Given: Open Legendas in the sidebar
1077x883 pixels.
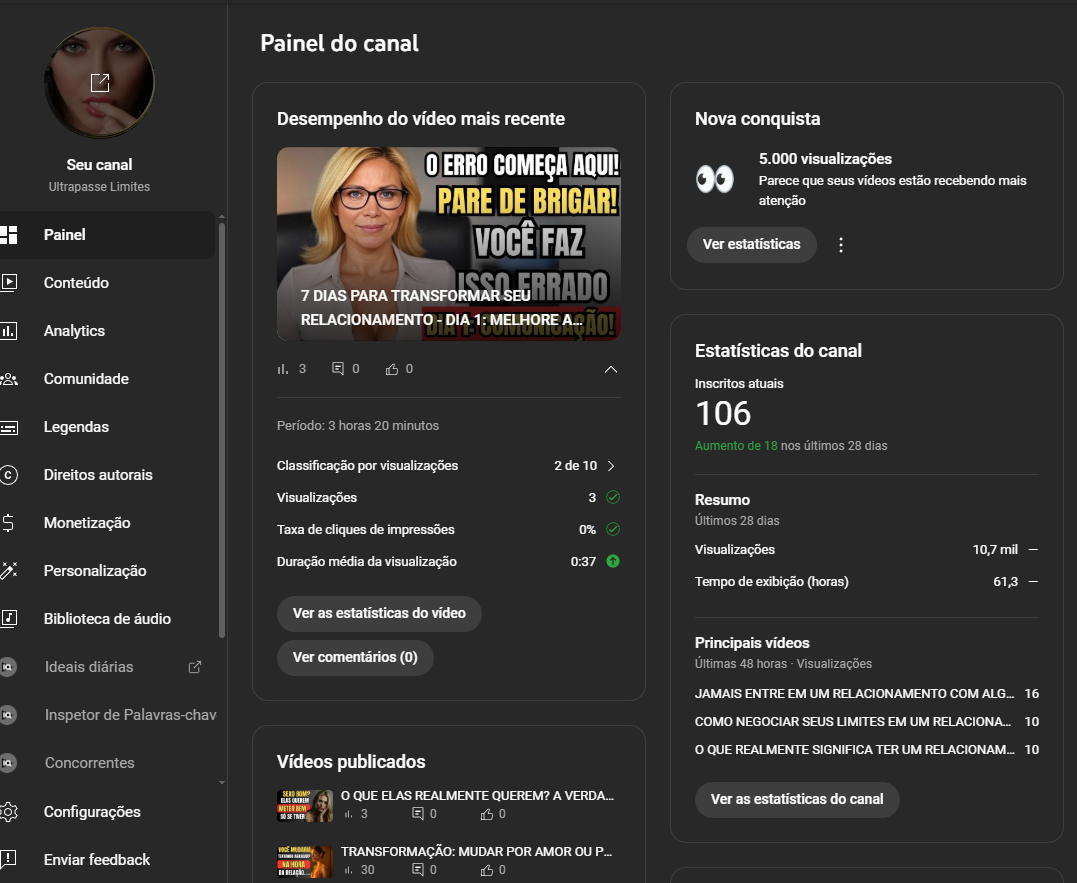Looking at the screenshot, I should (x=107, y=427).
